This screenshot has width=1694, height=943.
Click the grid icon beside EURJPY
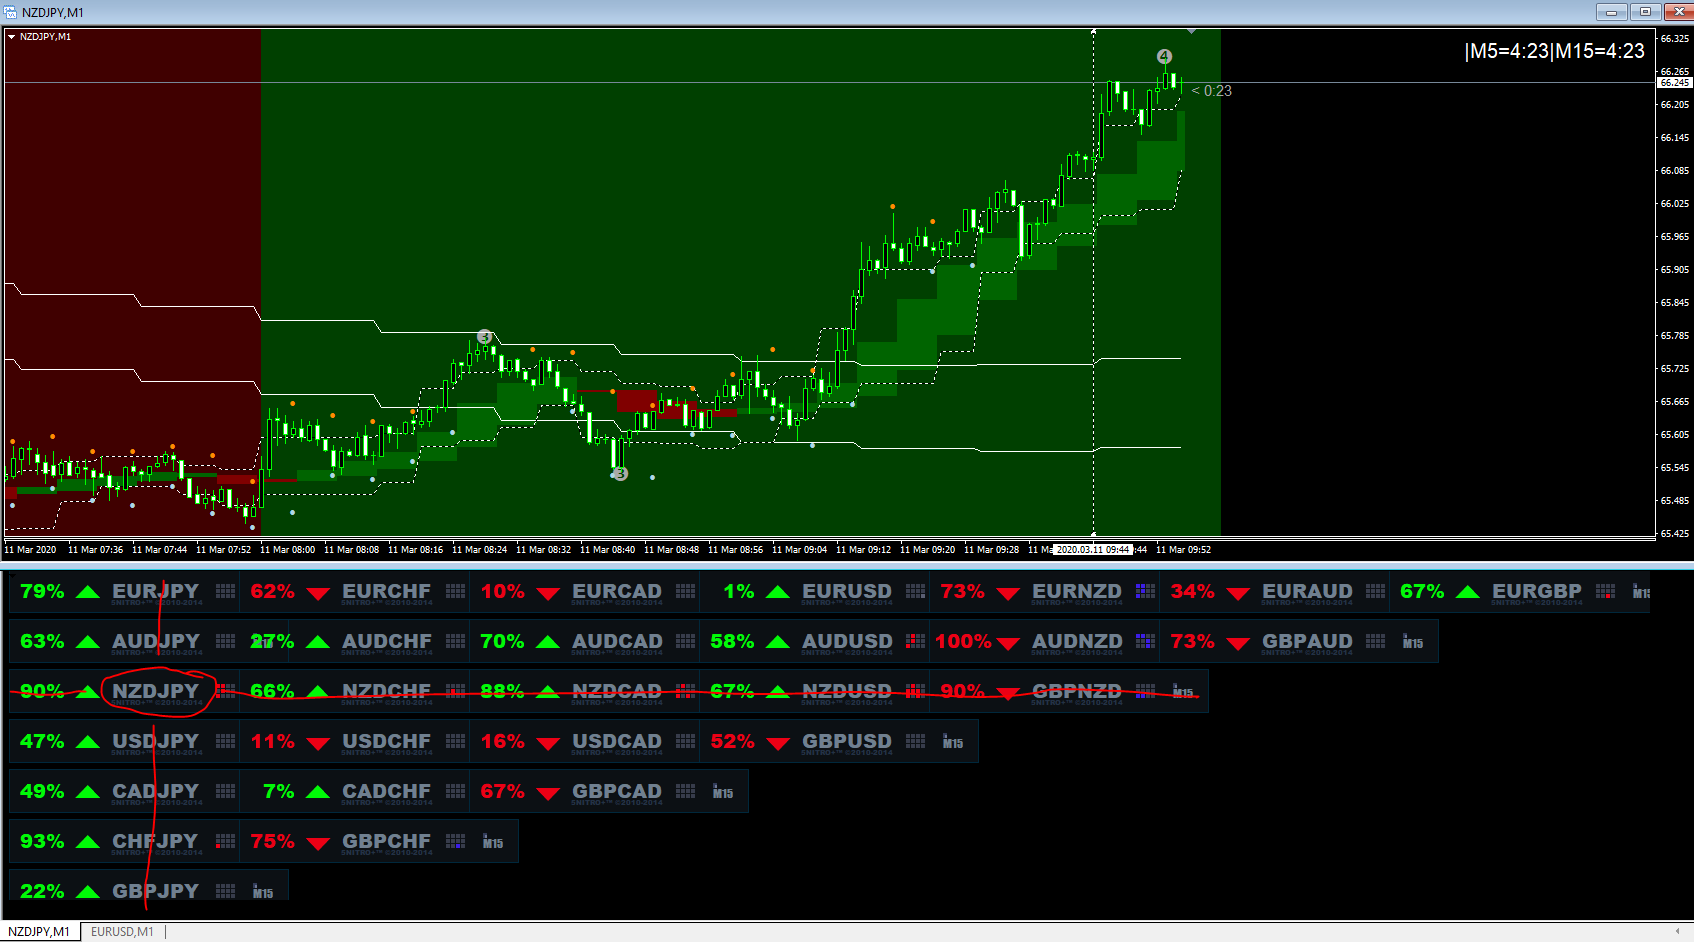[226, 591]
